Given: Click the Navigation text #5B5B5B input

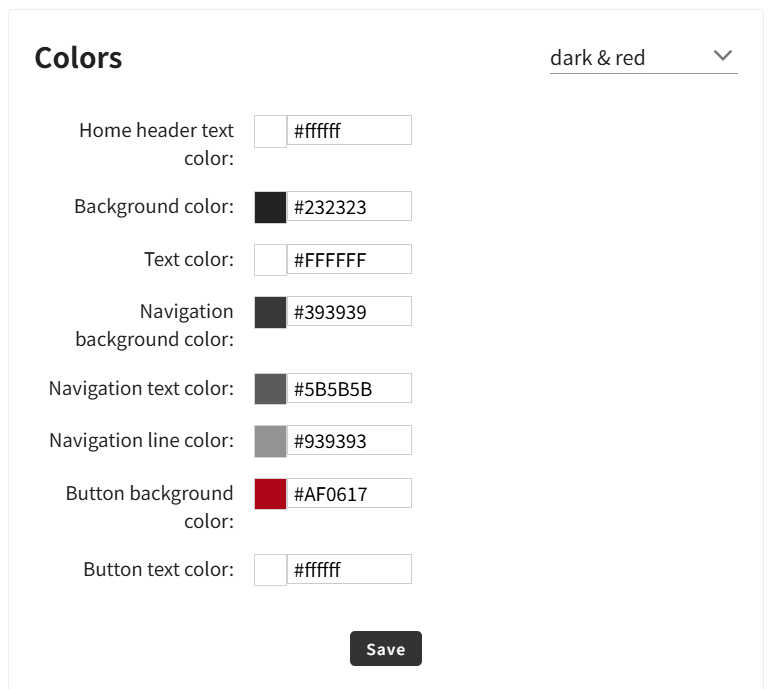Looking at the screenshot, I should (x=349, y=388).
